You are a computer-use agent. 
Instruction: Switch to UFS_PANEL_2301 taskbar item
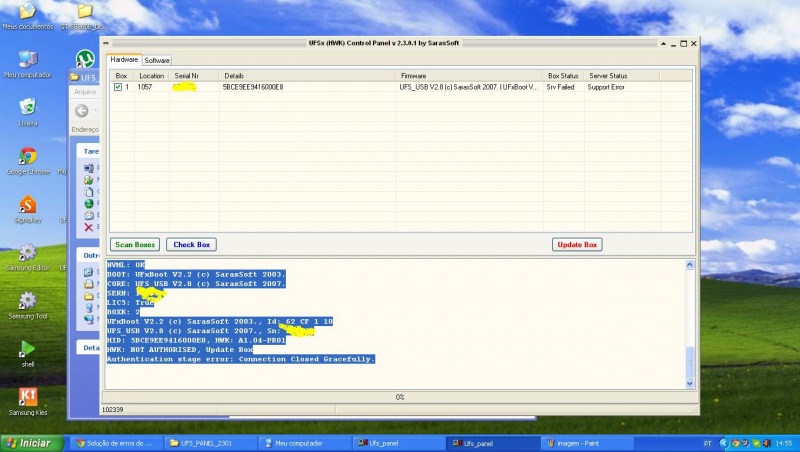209,443
